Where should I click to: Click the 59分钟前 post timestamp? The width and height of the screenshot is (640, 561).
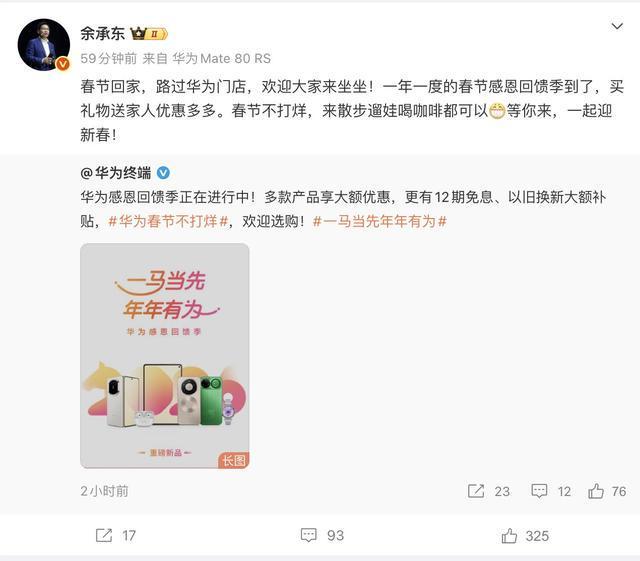pos(109,59)
